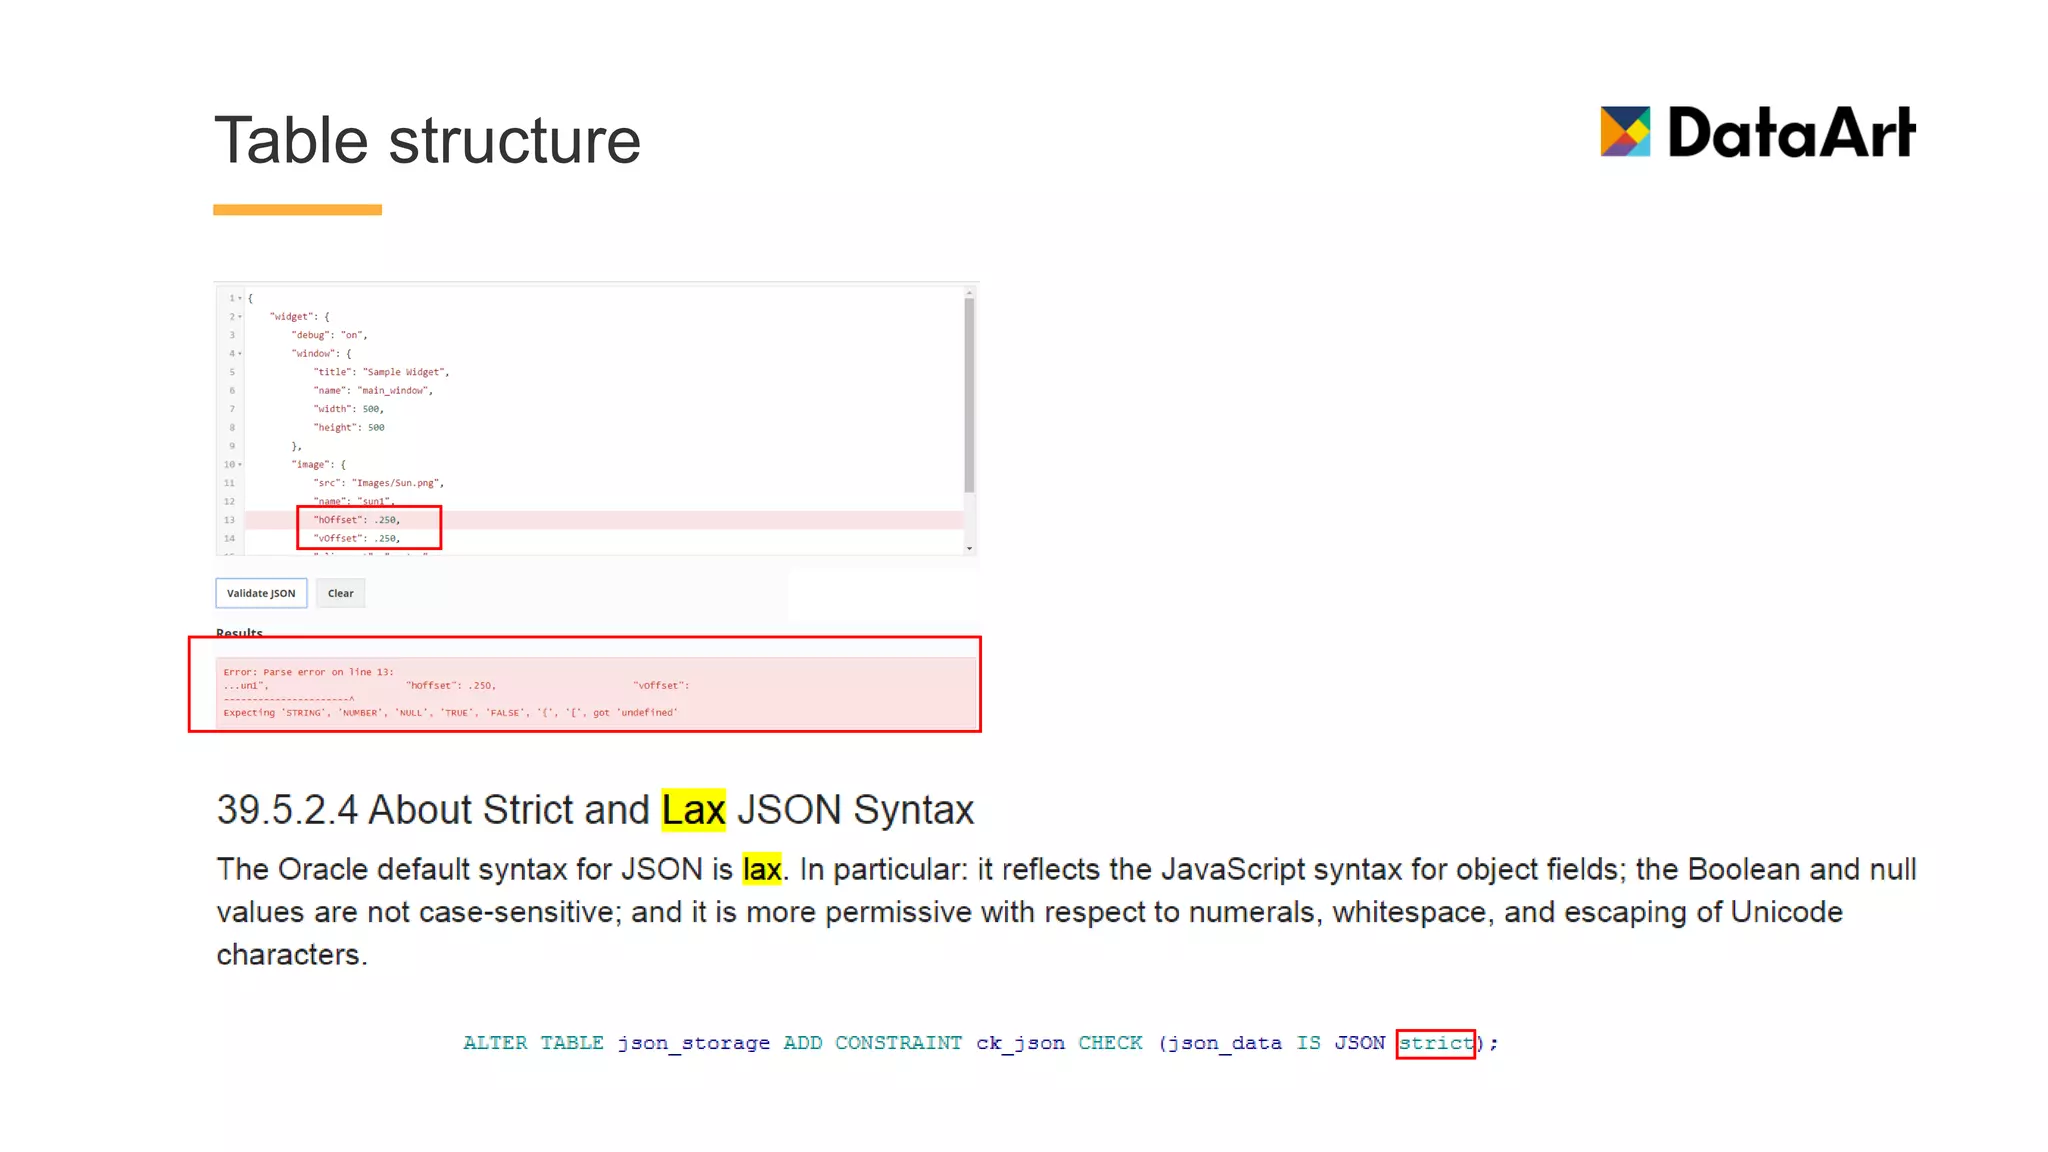Collapse fold arrow on line 1
The image size is (2048, 1152).
click(240, 298)
